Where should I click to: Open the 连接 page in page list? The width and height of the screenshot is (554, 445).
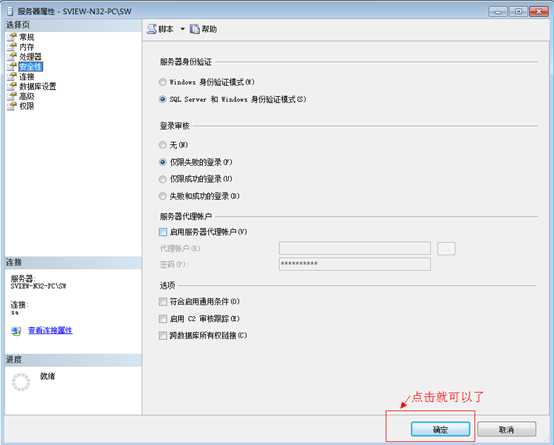tap(26, 76)
